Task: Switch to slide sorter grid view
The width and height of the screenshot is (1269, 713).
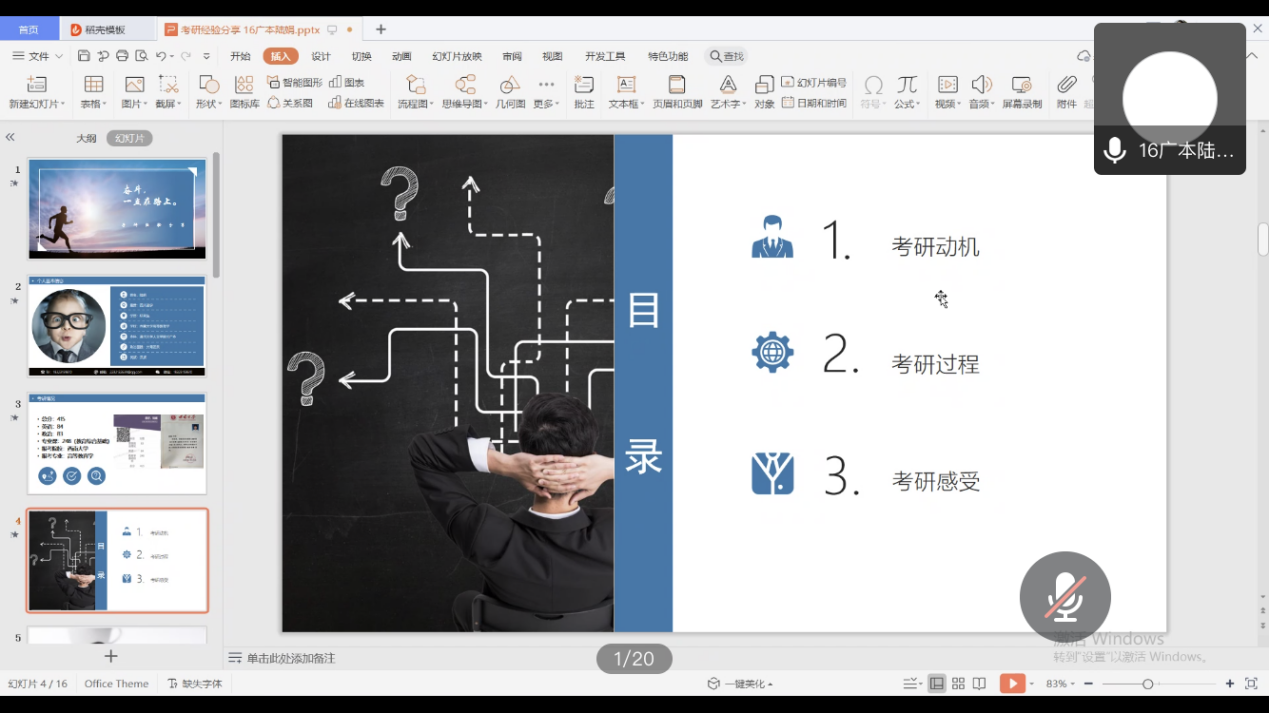Action: 958,684
